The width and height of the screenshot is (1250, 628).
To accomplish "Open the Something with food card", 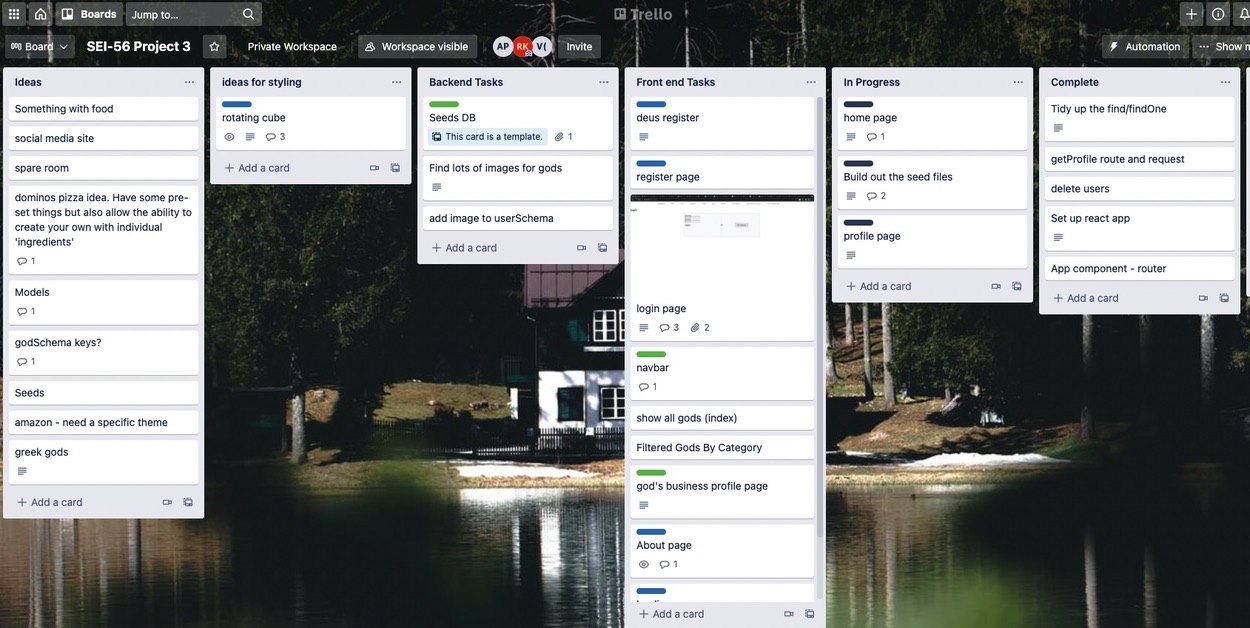I will (104, 109).
